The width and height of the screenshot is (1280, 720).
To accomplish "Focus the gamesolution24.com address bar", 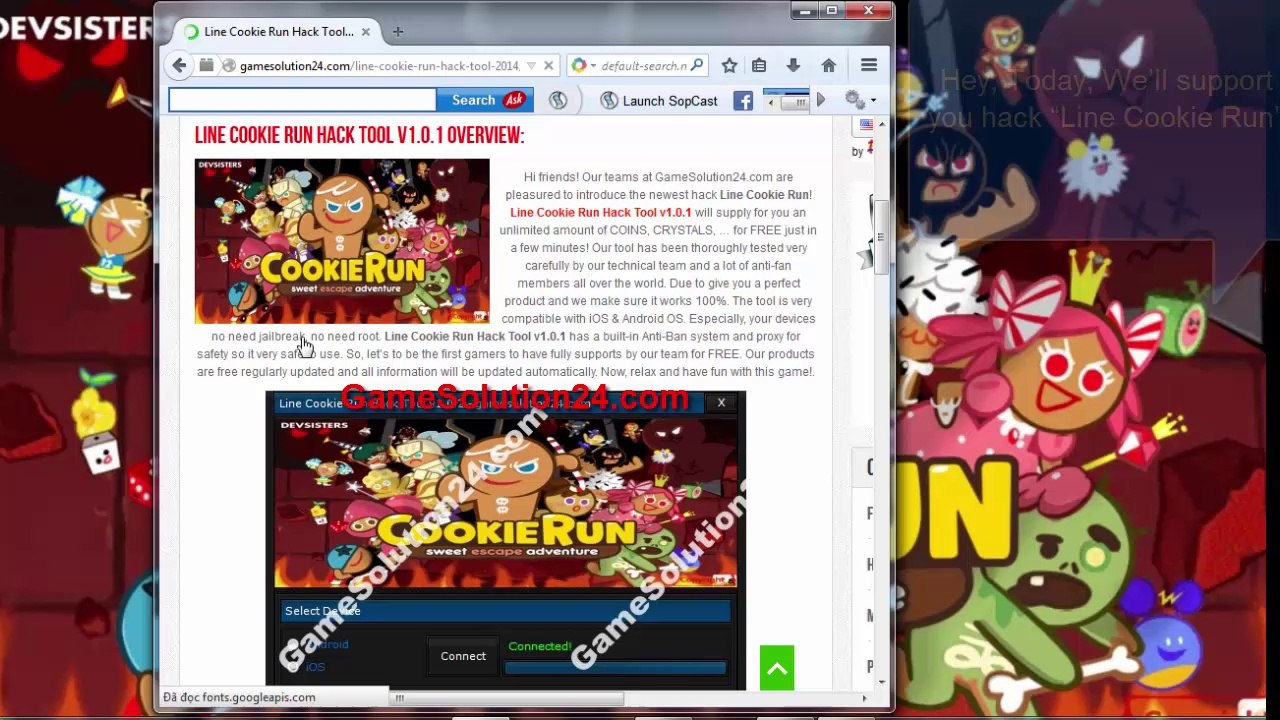I will (379, 66).
